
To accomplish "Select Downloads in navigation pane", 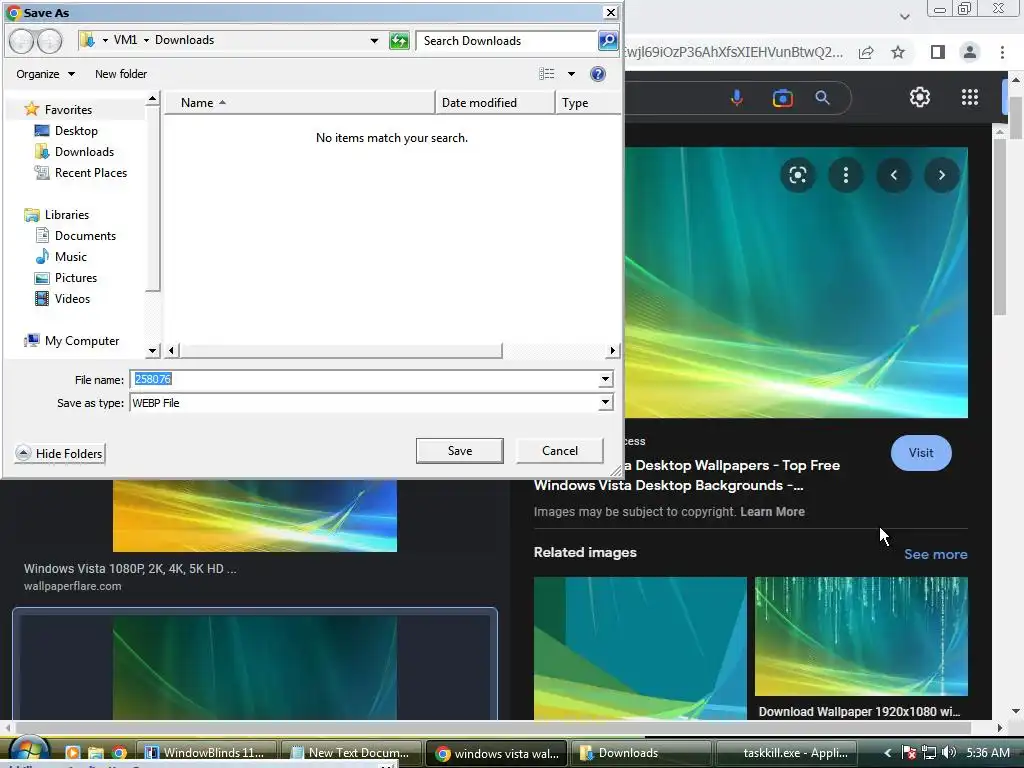I will pos(84,152).
